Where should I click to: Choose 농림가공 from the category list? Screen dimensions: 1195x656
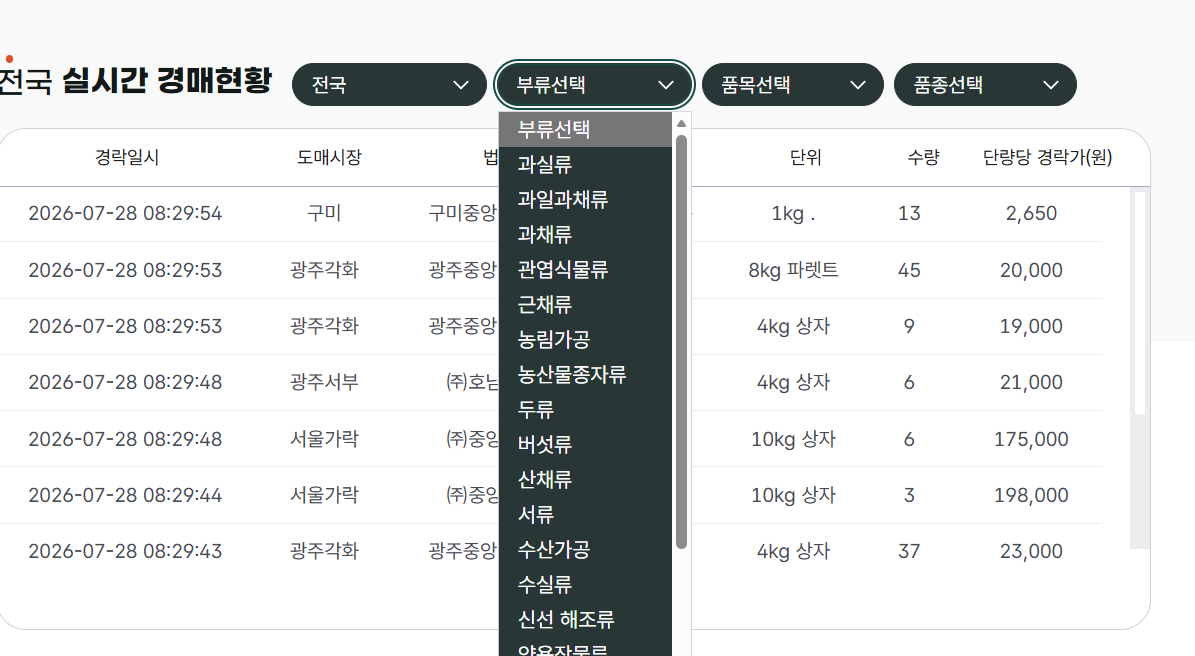point(585,340)
